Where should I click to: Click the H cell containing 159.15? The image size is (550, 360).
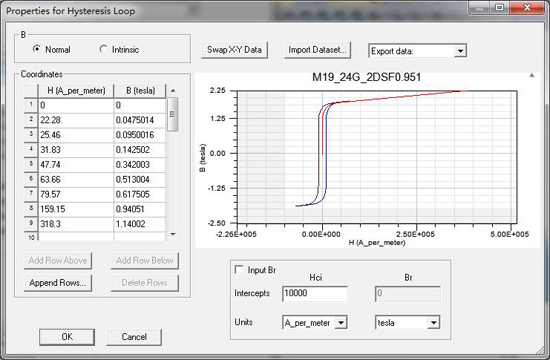(76, 209)
